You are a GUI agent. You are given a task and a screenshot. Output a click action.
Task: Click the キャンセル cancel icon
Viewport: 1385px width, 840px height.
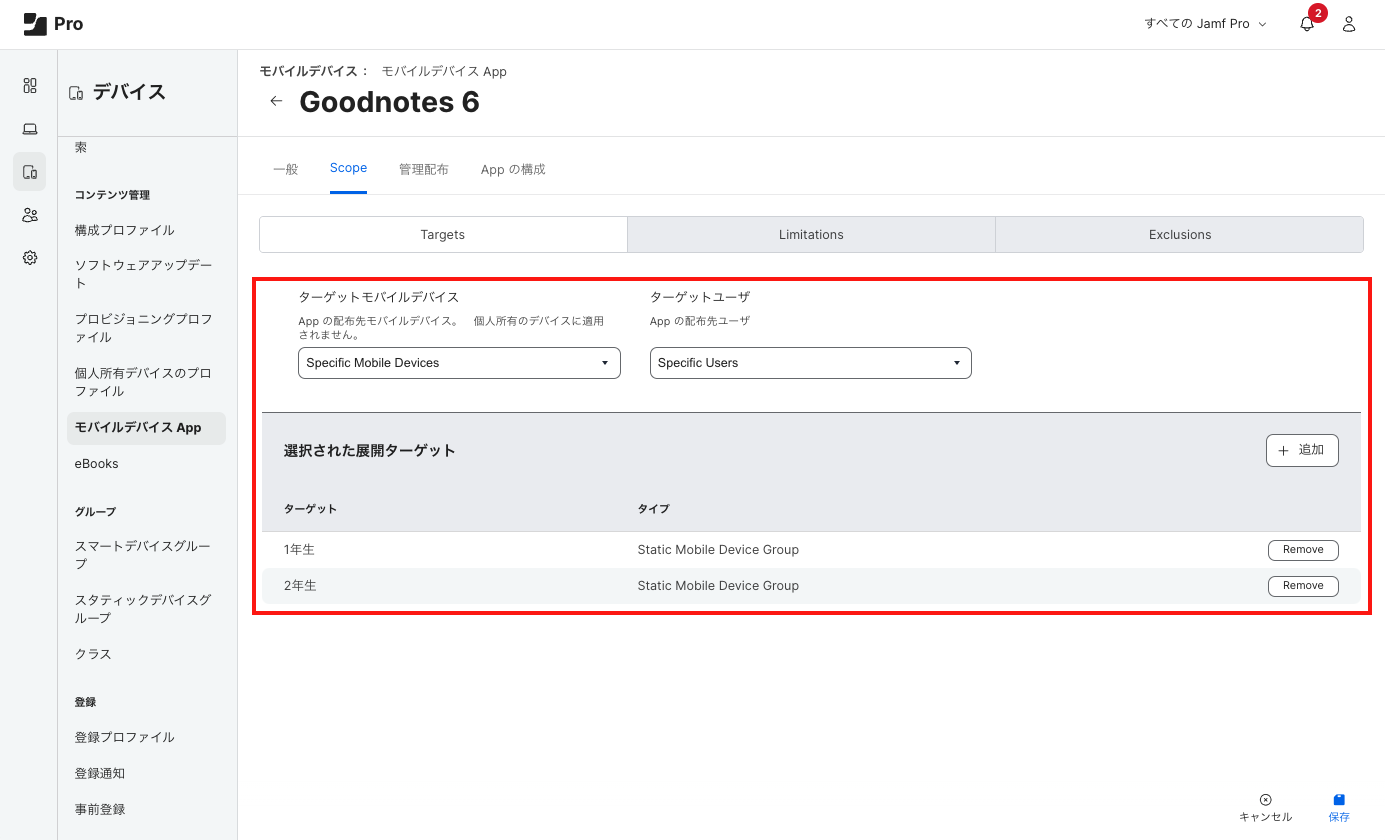point(1265,800)
